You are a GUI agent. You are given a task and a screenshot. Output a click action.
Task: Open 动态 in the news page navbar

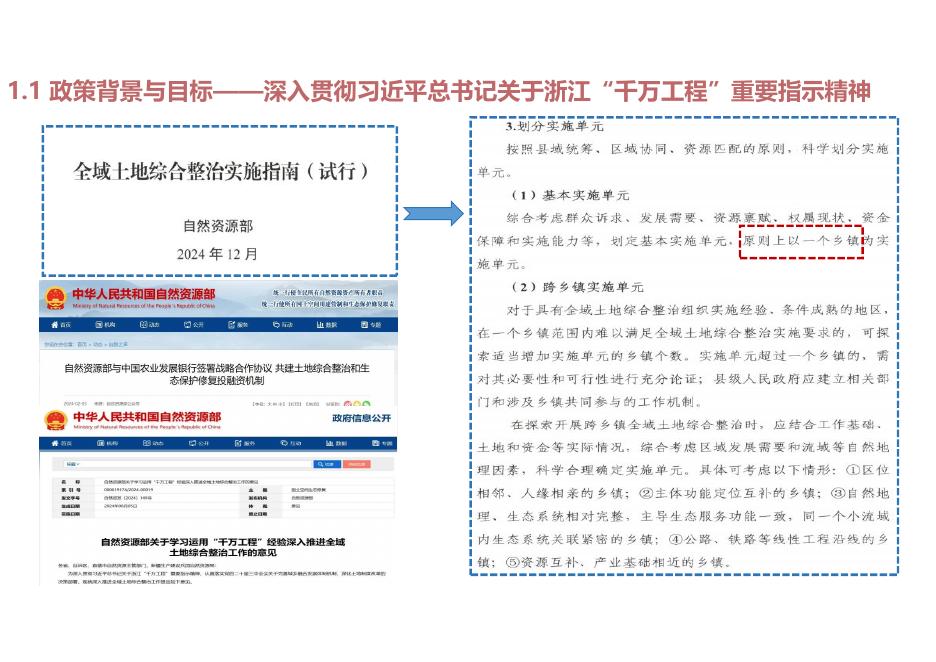150,325
